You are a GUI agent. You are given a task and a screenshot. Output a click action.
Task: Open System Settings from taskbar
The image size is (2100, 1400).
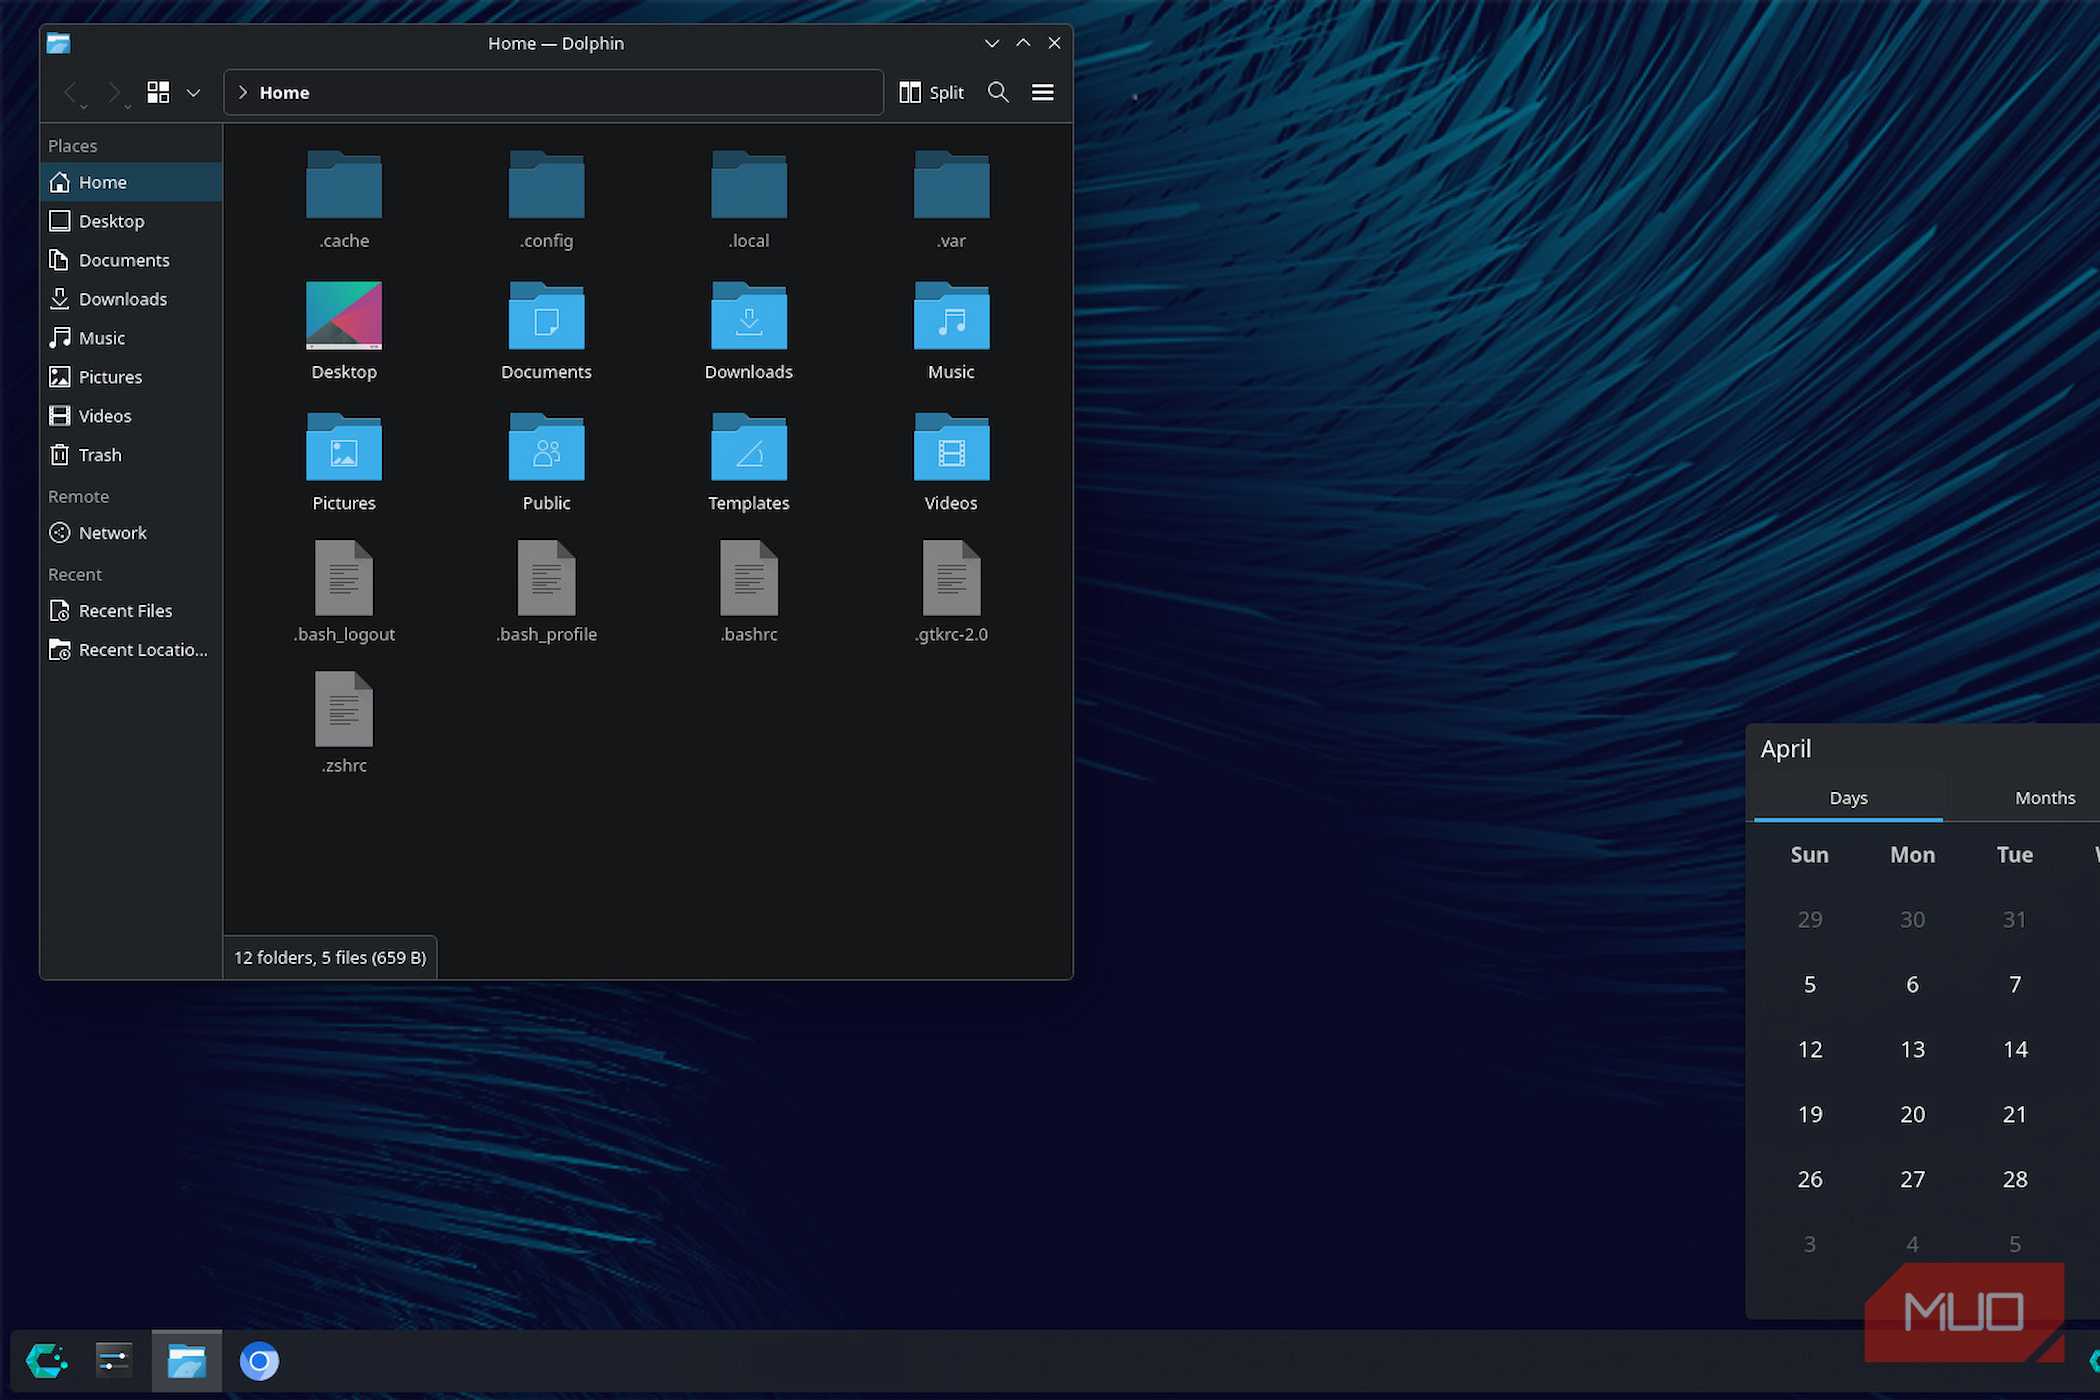(x=114, y=1361)
